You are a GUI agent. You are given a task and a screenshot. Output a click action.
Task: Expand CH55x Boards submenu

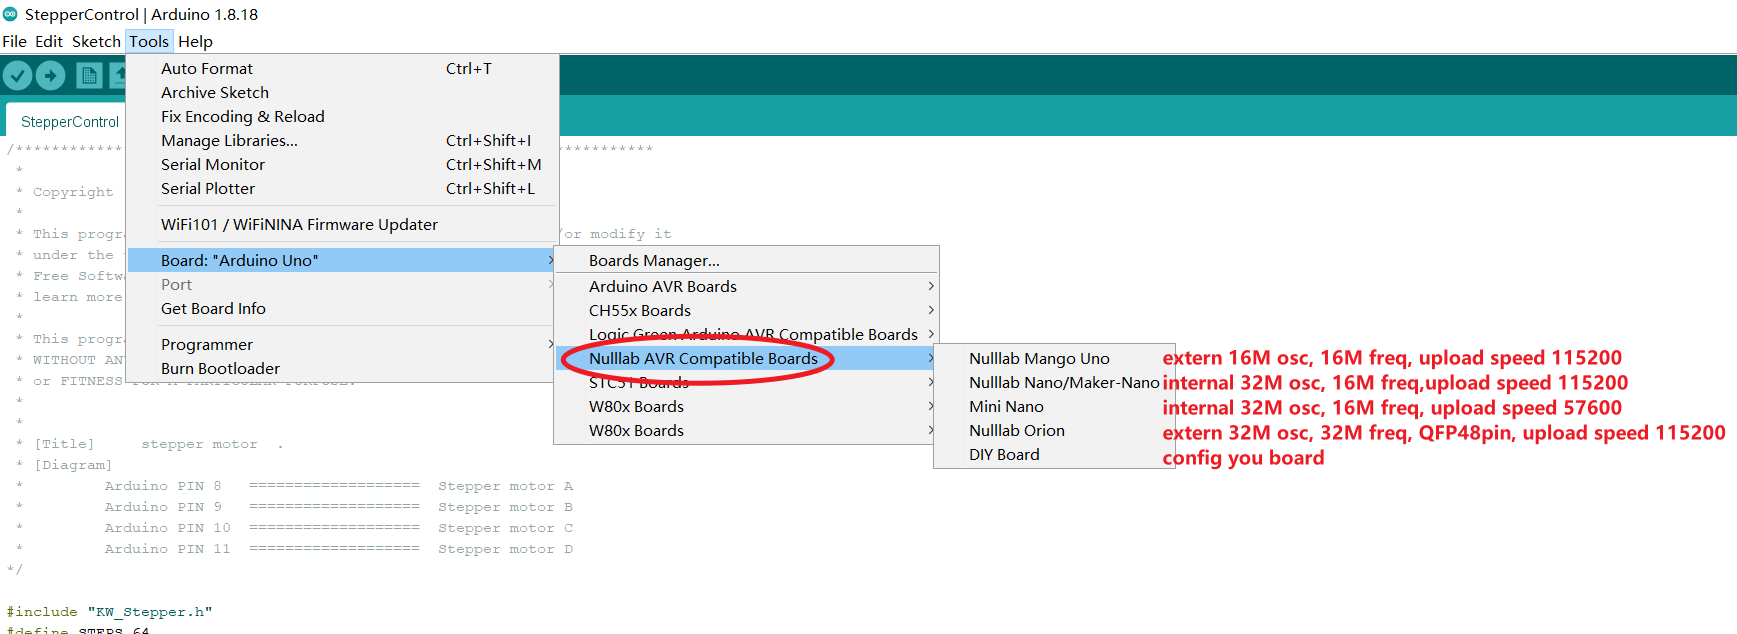point(746,310)
